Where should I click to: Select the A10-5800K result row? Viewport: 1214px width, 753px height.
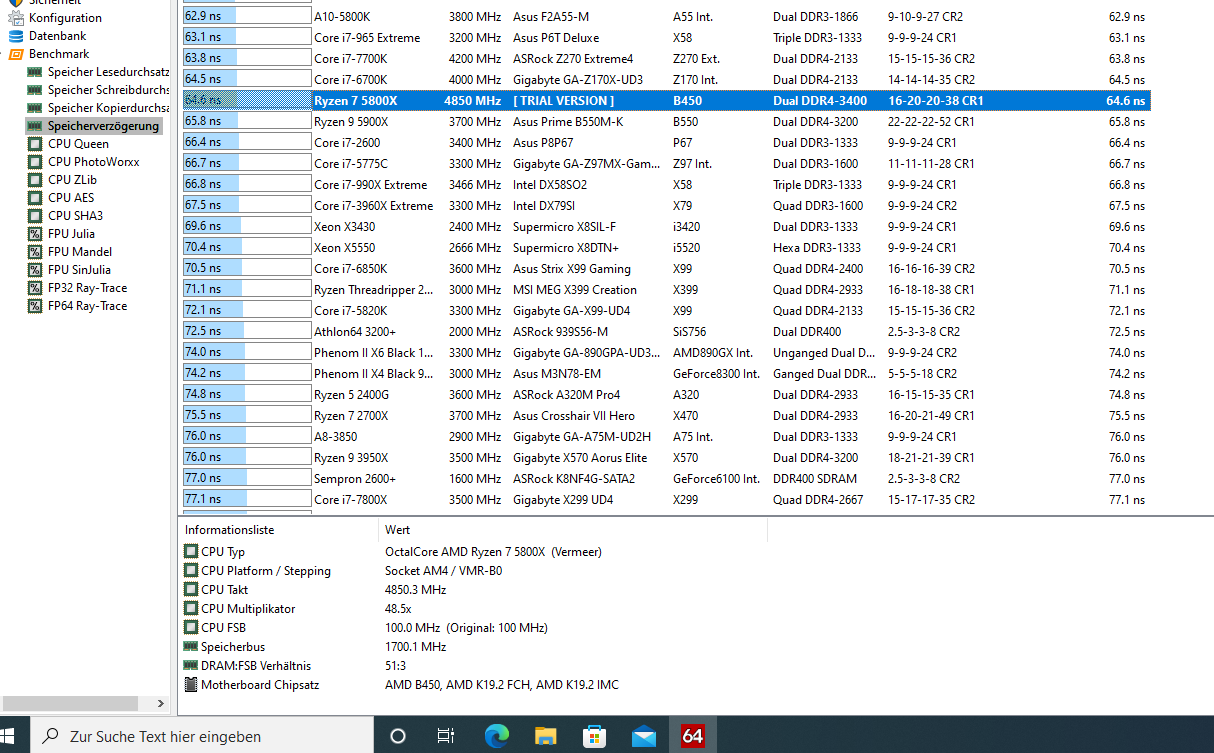coord(666,17)
